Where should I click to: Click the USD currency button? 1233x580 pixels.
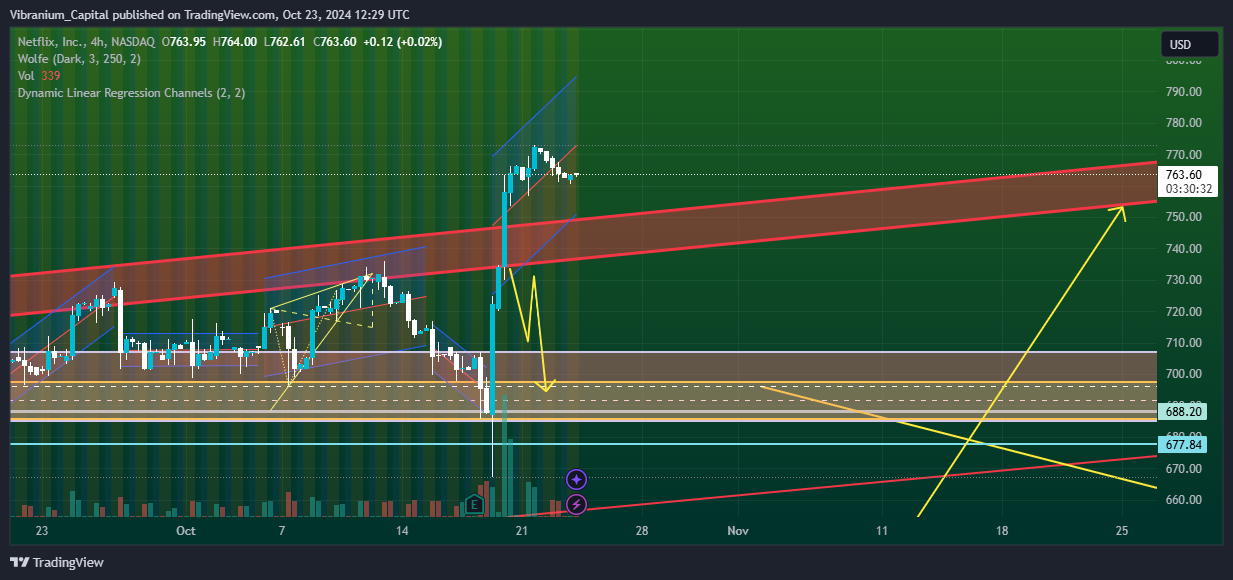point(1189,45)
